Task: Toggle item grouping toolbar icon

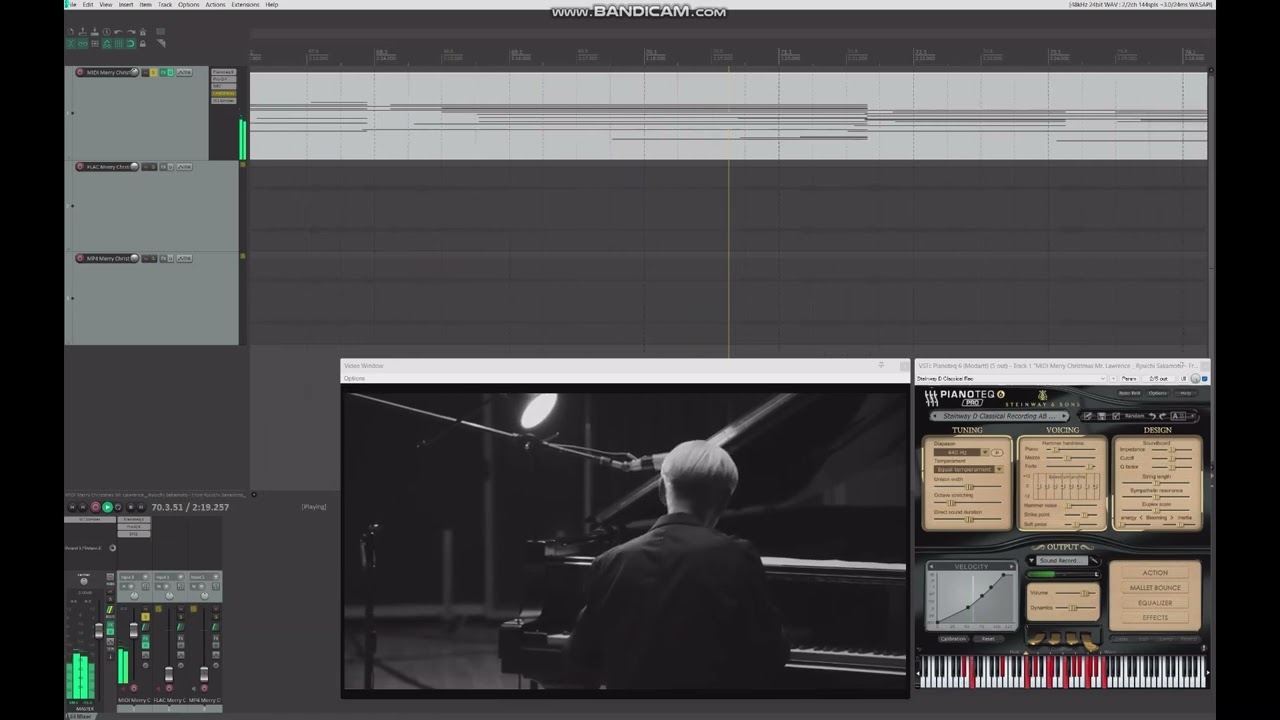Action: [x=83, y=44]
